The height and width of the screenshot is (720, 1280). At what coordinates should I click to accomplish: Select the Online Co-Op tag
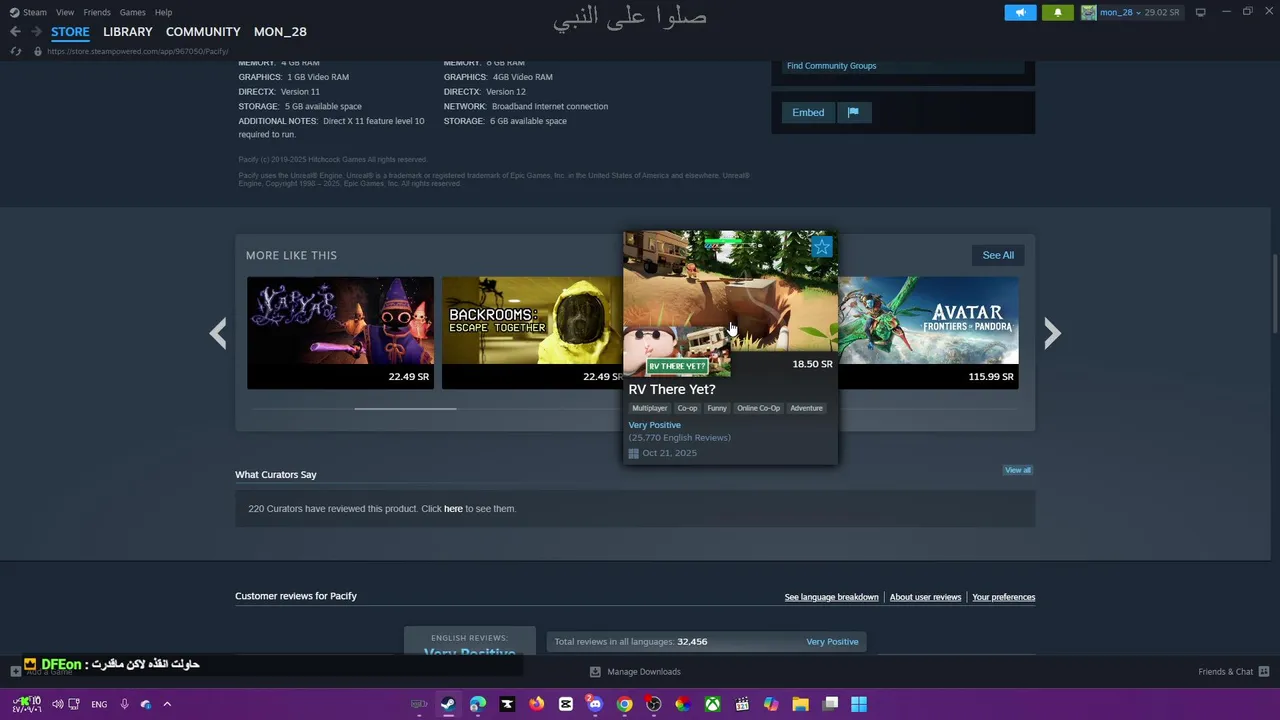pyautogui.click(x=758, y=408)
